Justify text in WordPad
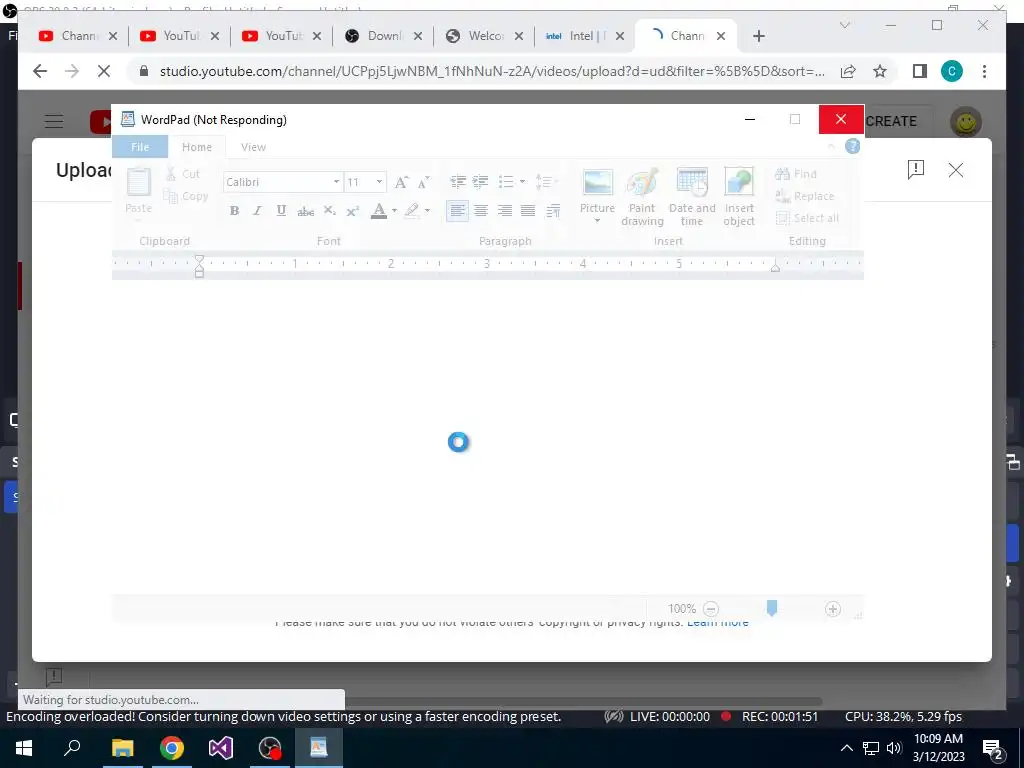Image resolution: width=1024 pixels, height=768 pixels. tap(528, 210)
